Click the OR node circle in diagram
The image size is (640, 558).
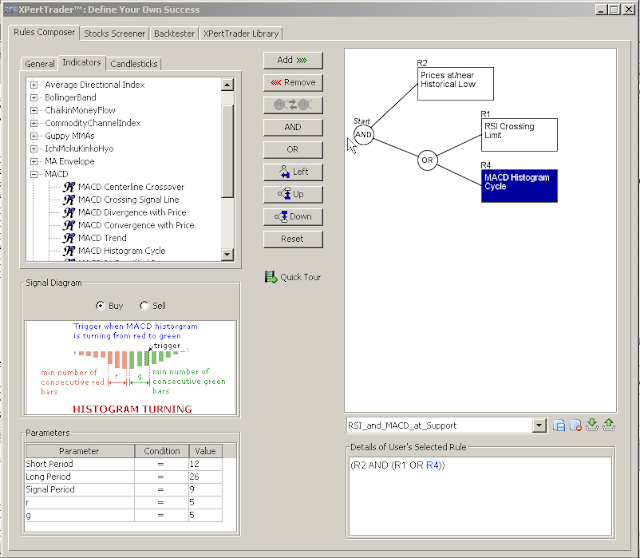pyautogui.click(x=427, y=160)
